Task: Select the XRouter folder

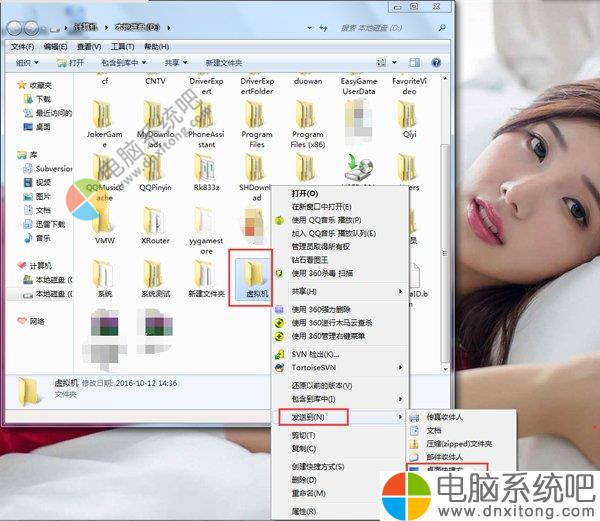Action: click(155, 226)
